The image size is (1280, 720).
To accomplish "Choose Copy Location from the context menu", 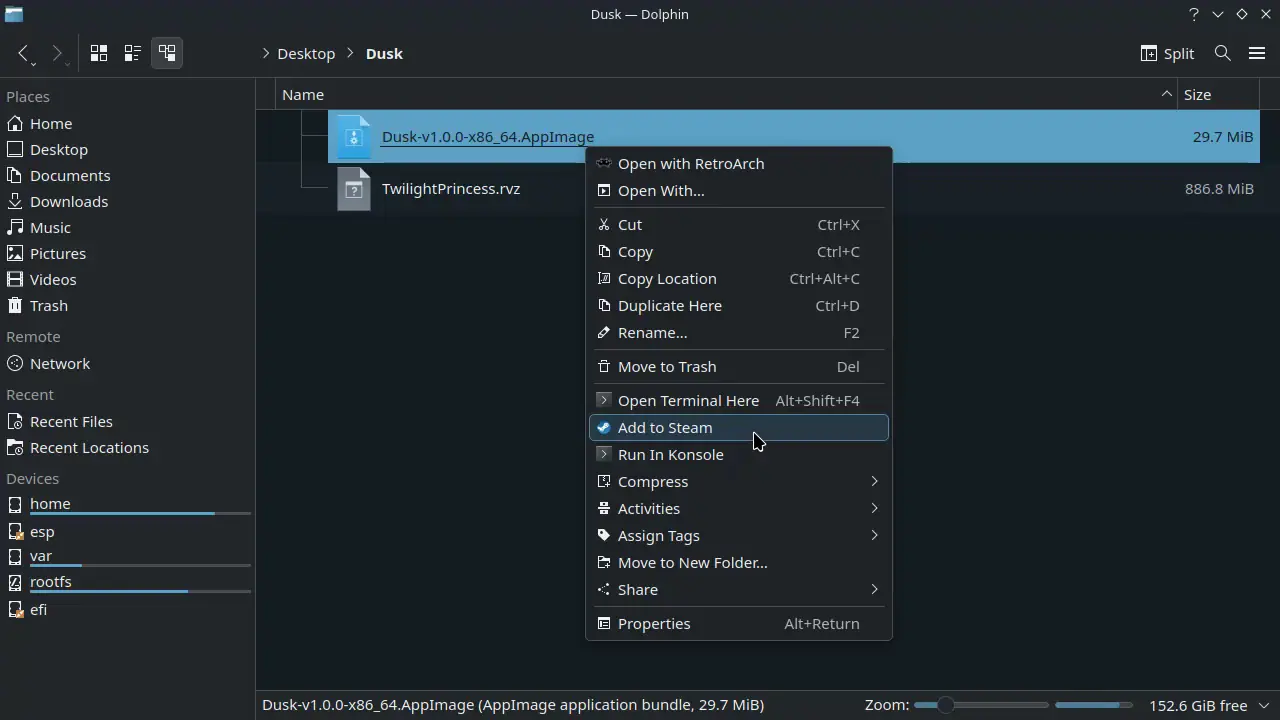I will tap(739, 278).
